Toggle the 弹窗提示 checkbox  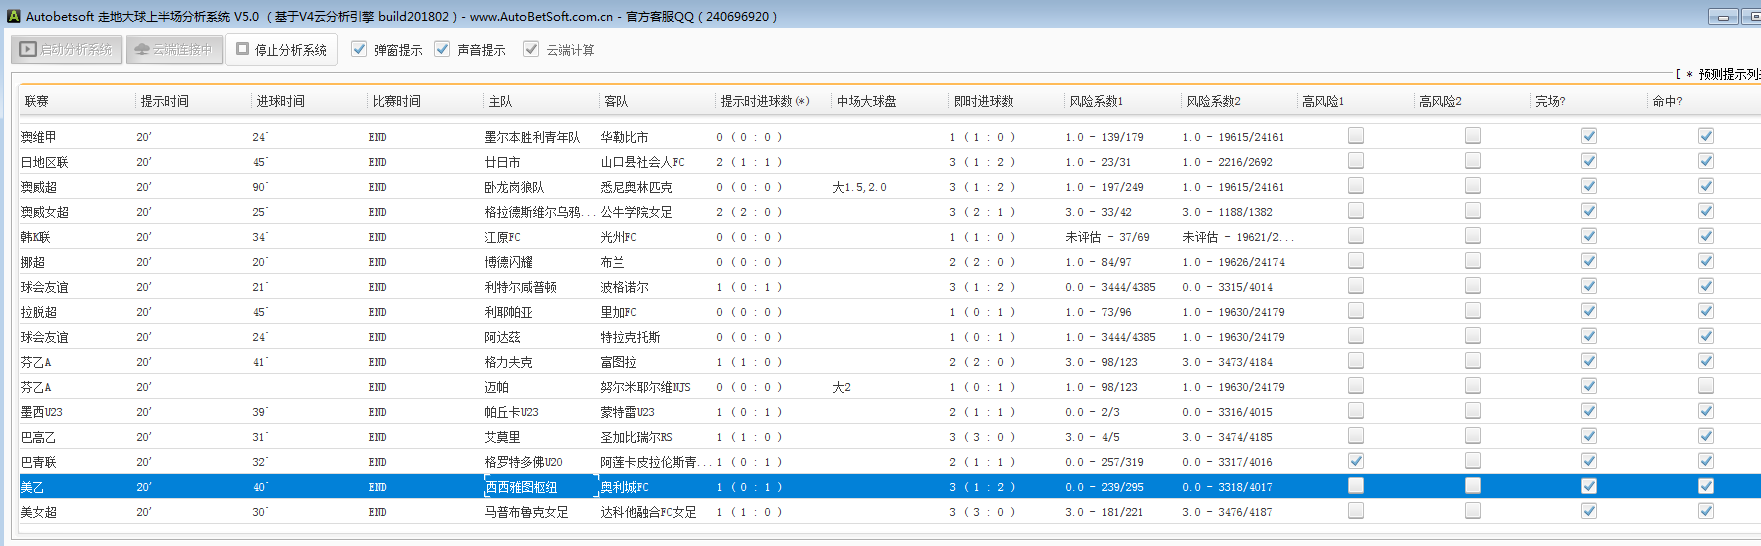click(359, 49)
